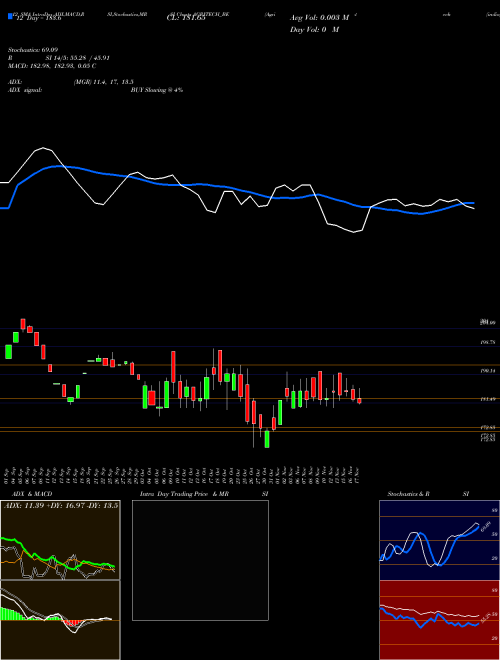Click the 181.49 price level label
This screenshot has height=660, width=500.
[x=488, y=399]
